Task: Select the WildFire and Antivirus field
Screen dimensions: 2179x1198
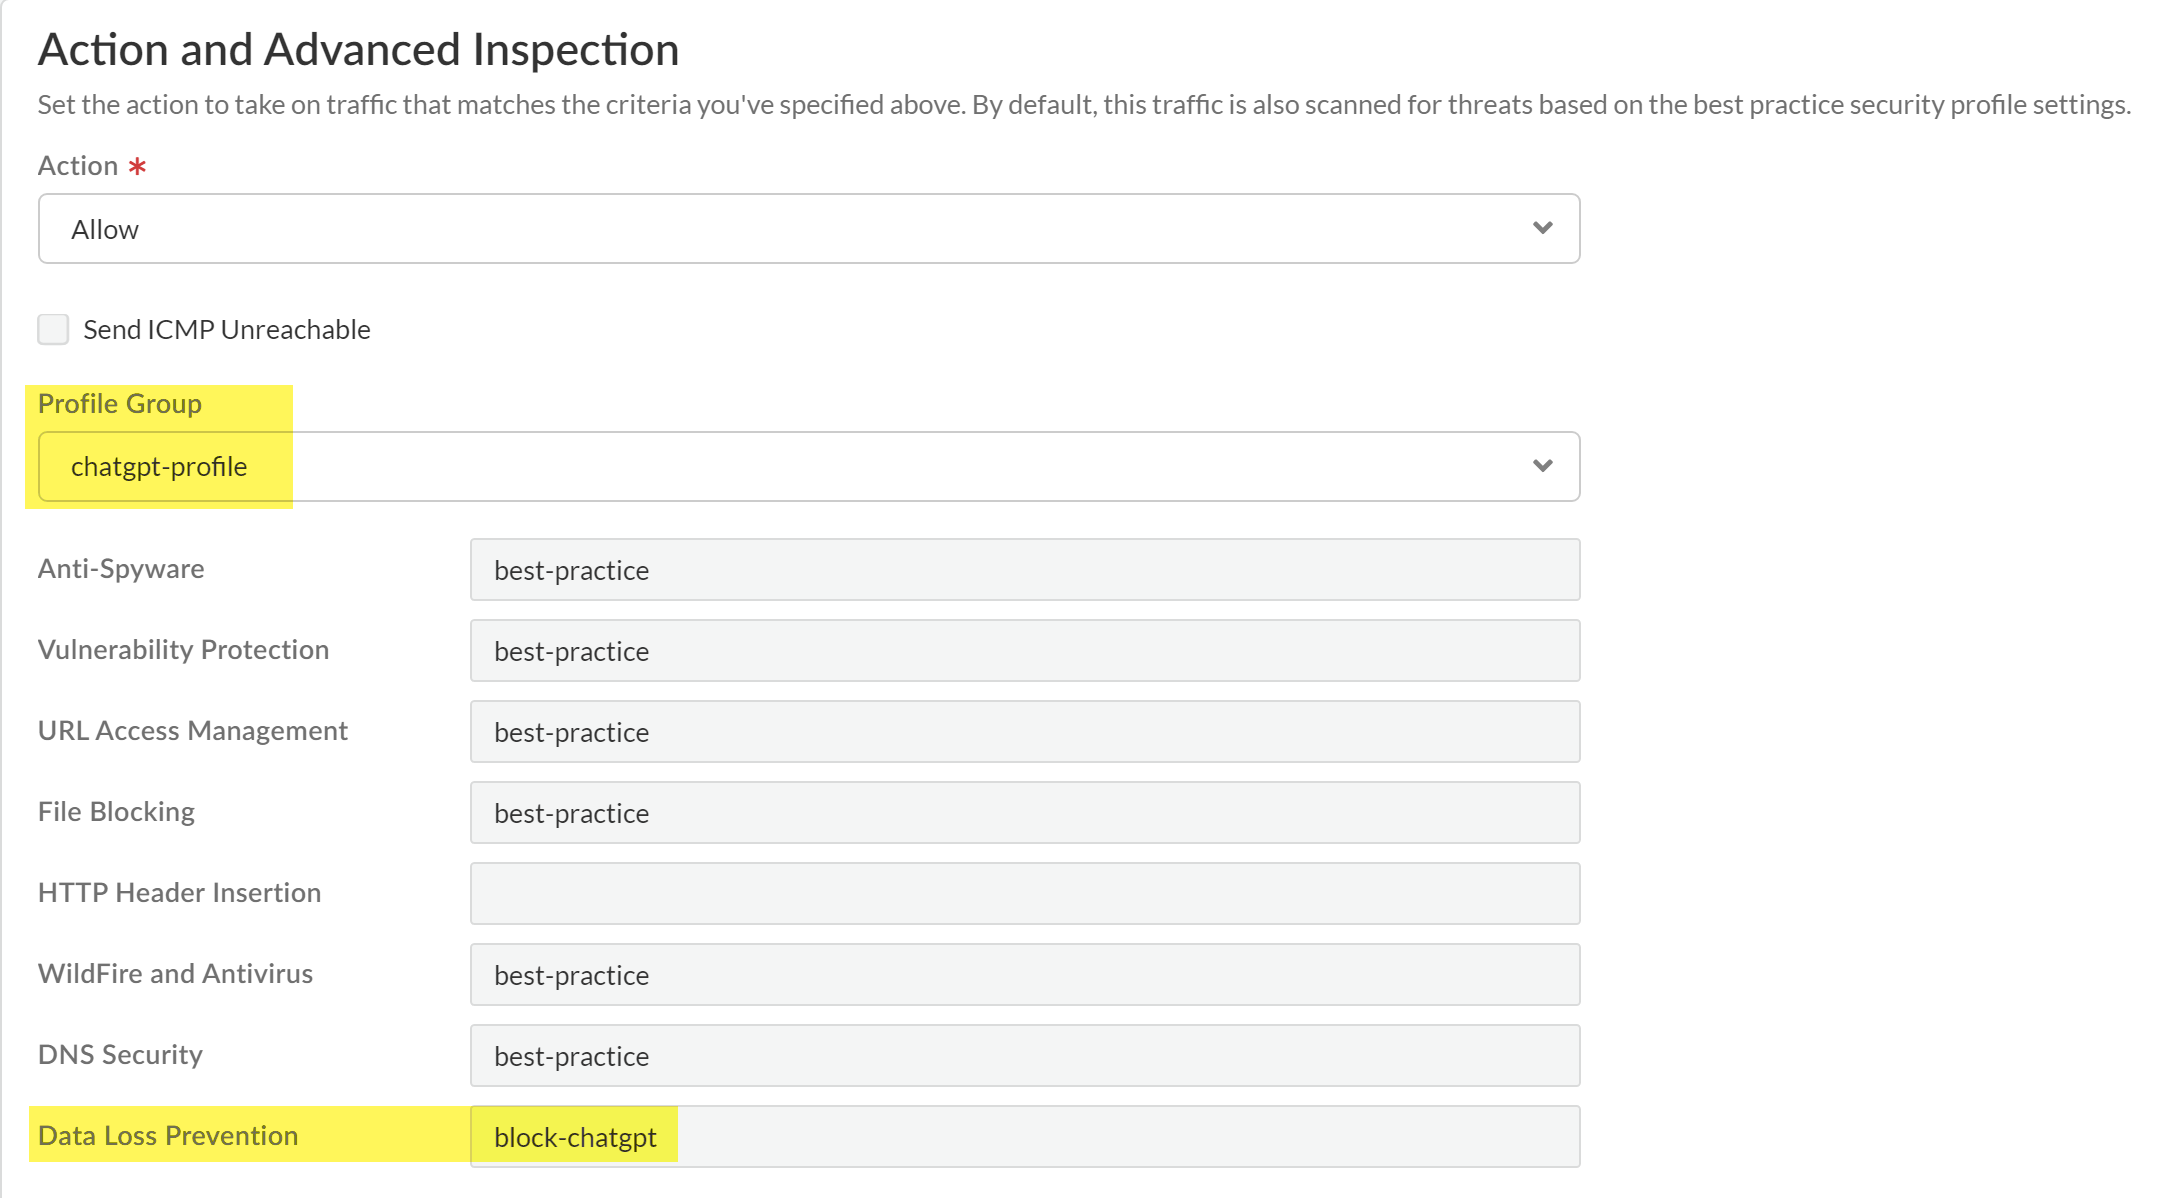Action: tap(1024, 975)
